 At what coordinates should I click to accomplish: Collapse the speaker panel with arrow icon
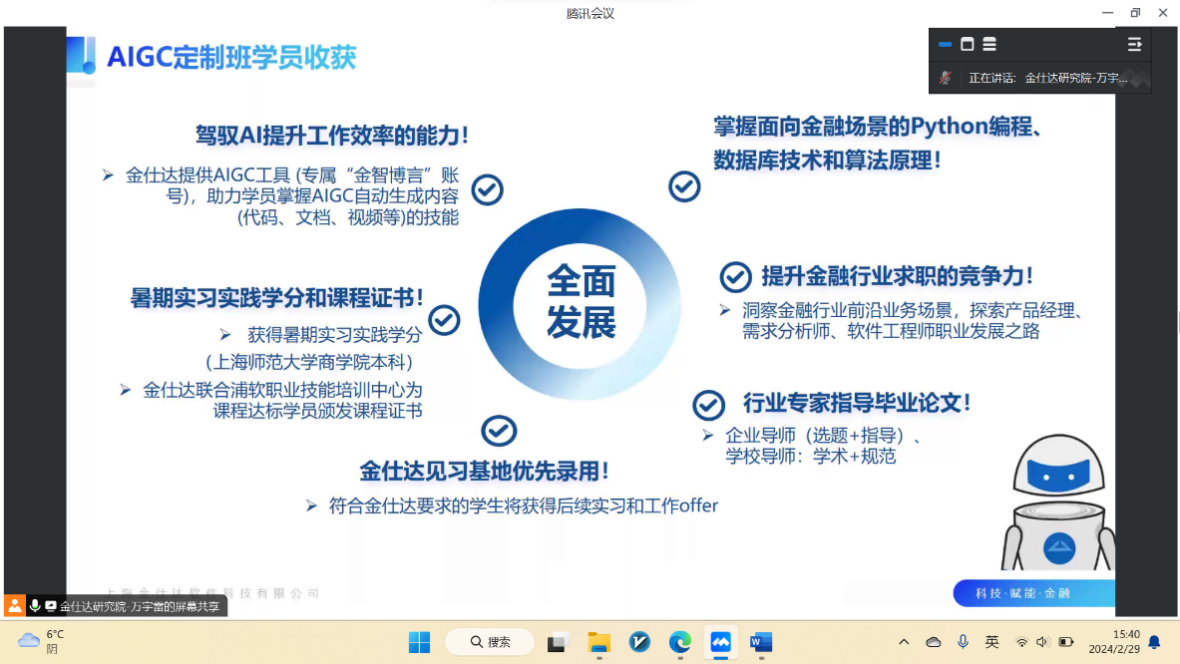(x=1134, y=44)
